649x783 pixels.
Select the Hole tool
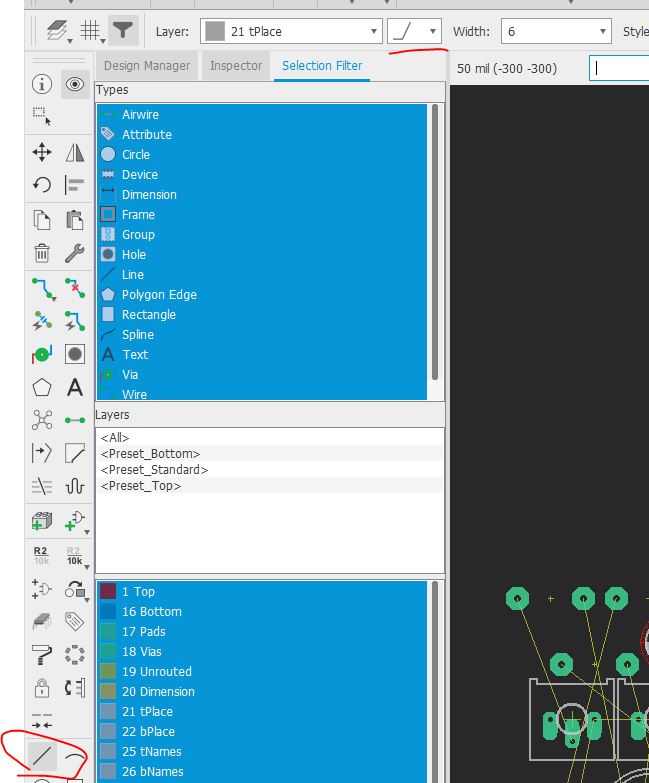75,355
